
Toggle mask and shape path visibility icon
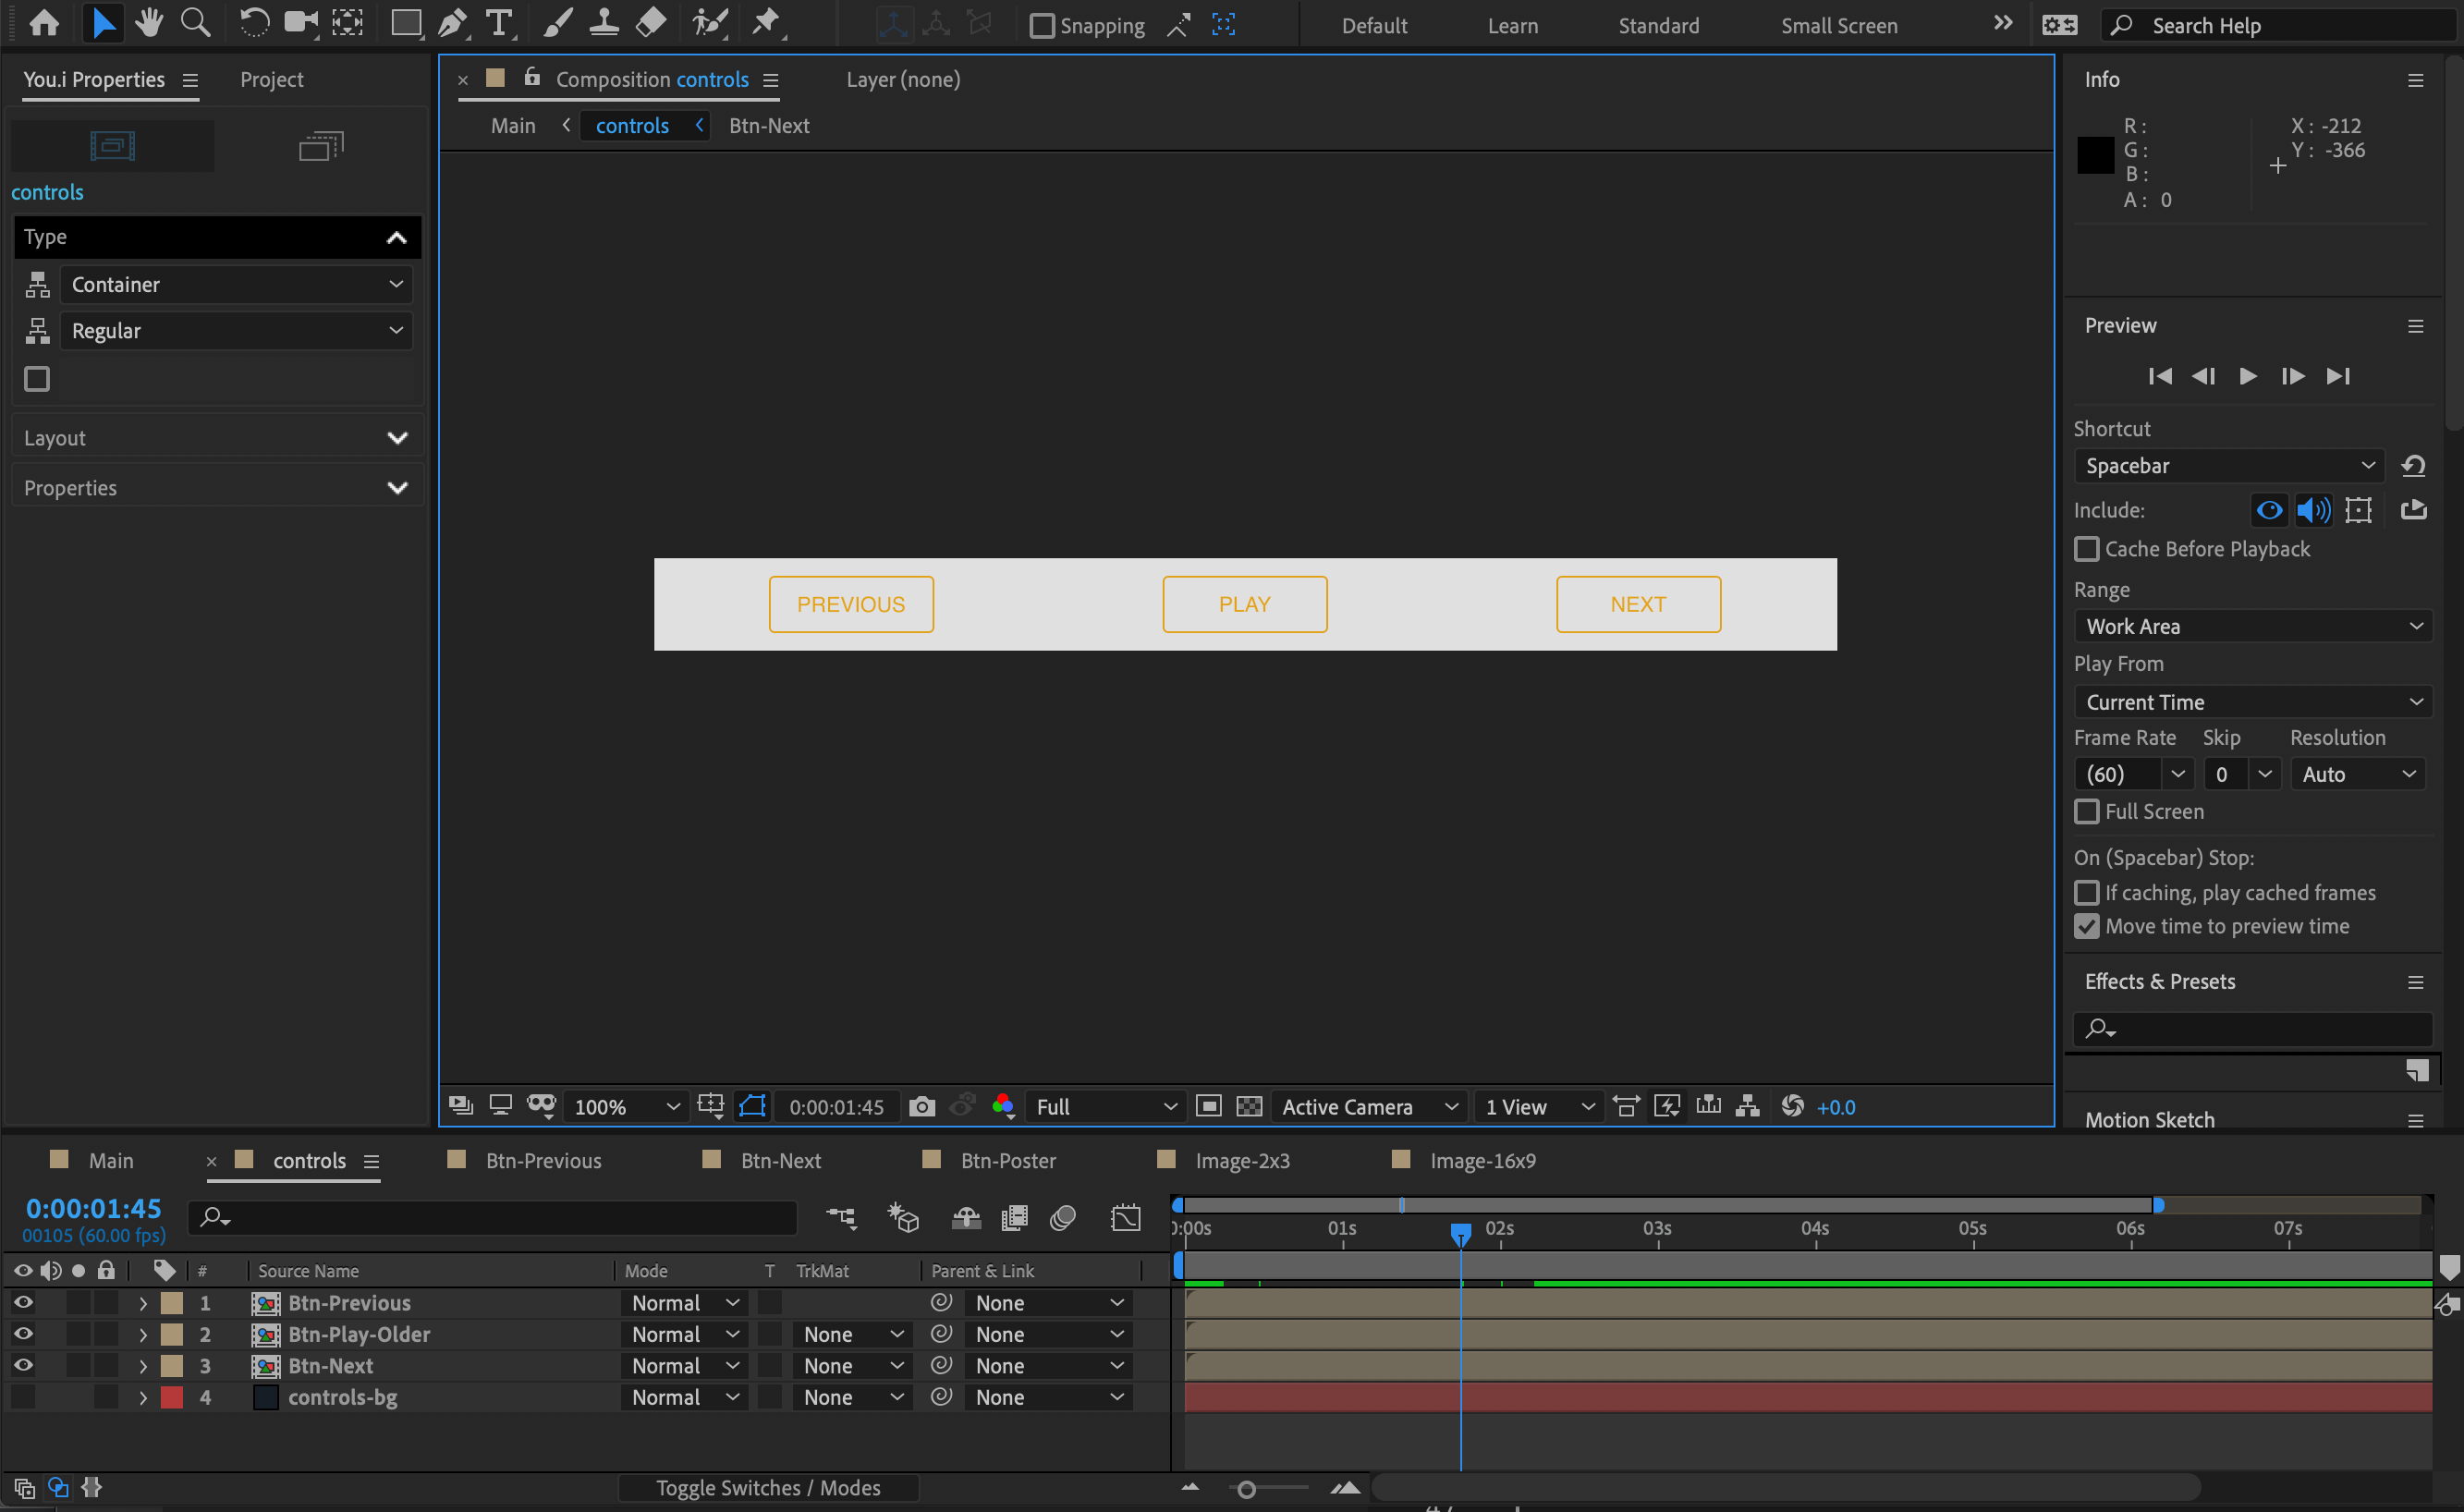752,1106
